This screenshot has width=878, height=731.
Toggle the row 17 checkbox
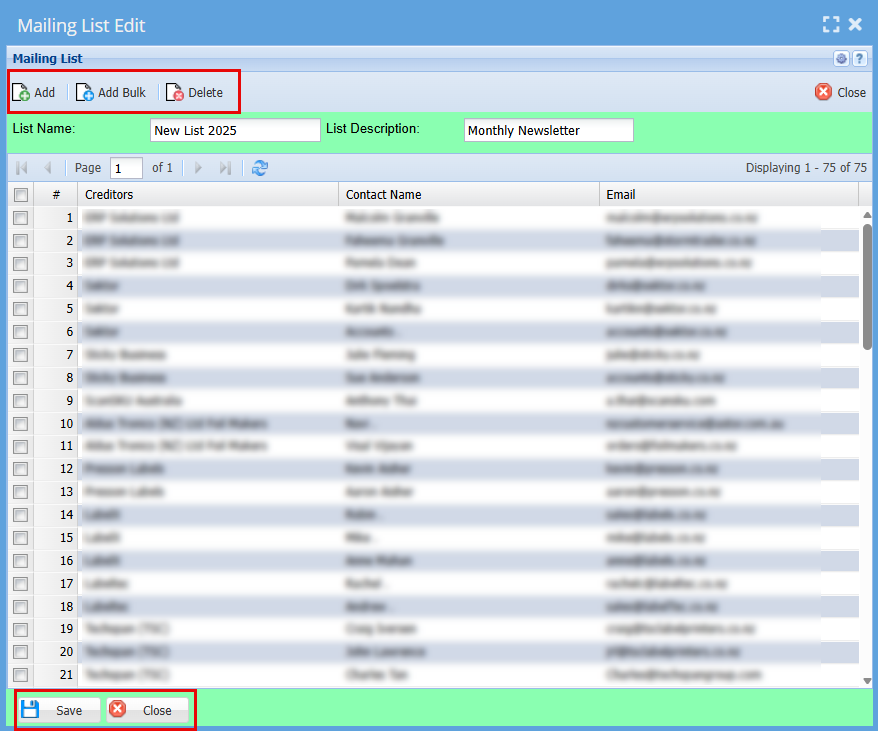click(21, 584)
